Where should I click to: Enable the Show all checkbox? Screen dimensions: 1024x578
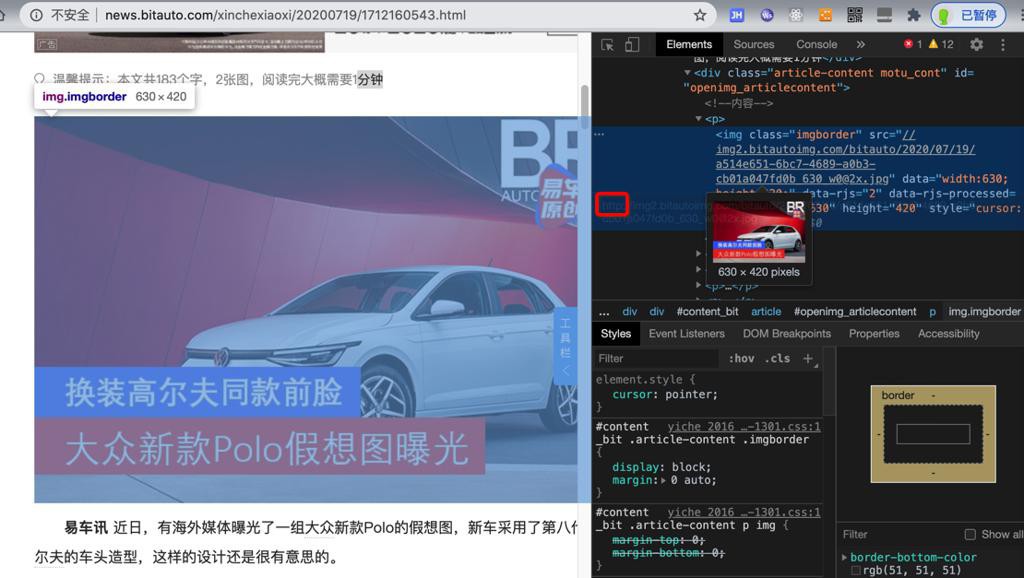970,534
